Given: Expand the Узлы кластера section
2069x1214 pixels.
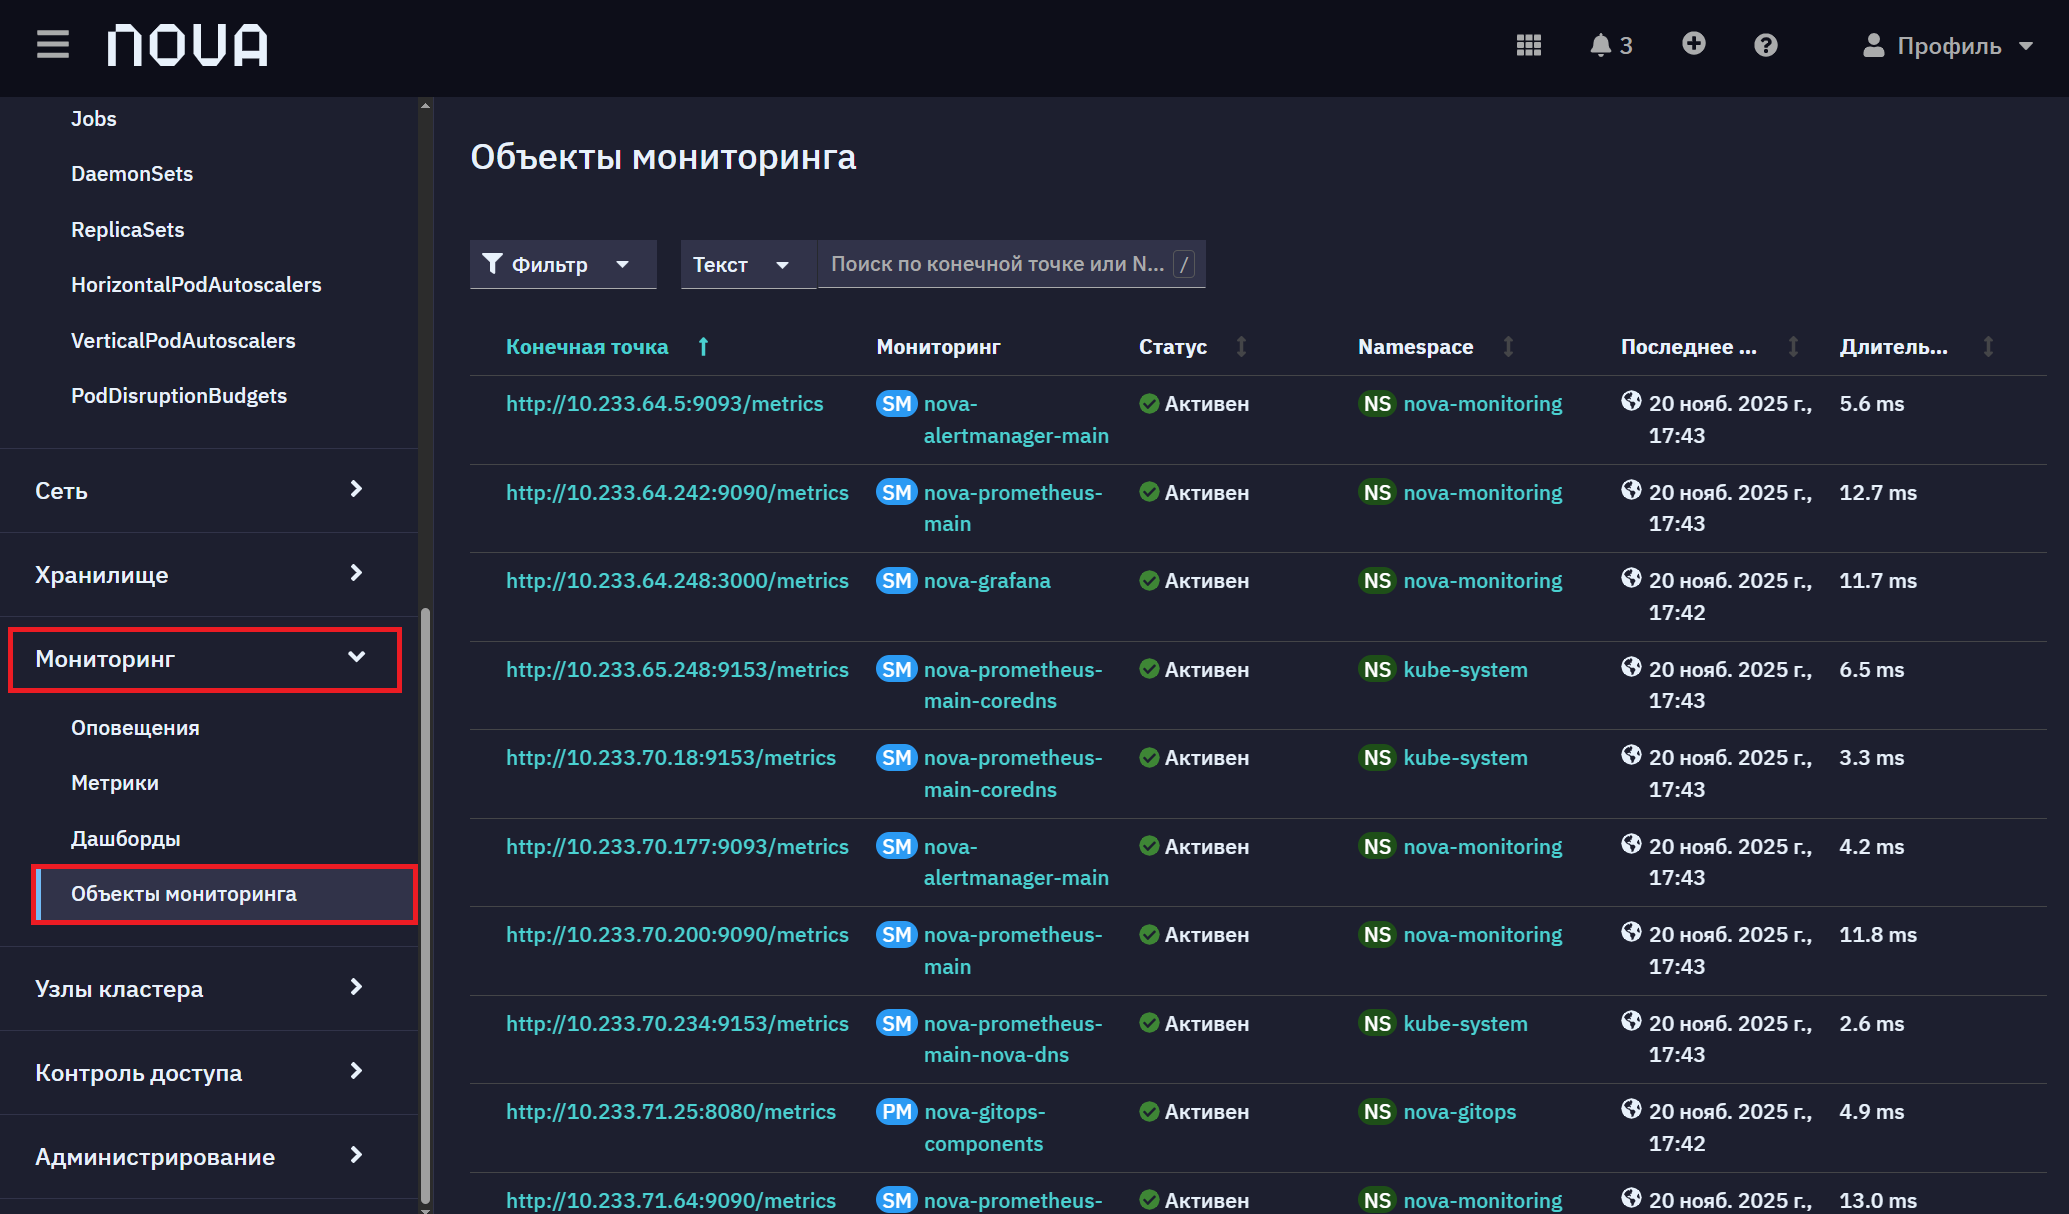Looking at the screenshot, I should pos(209,988).
